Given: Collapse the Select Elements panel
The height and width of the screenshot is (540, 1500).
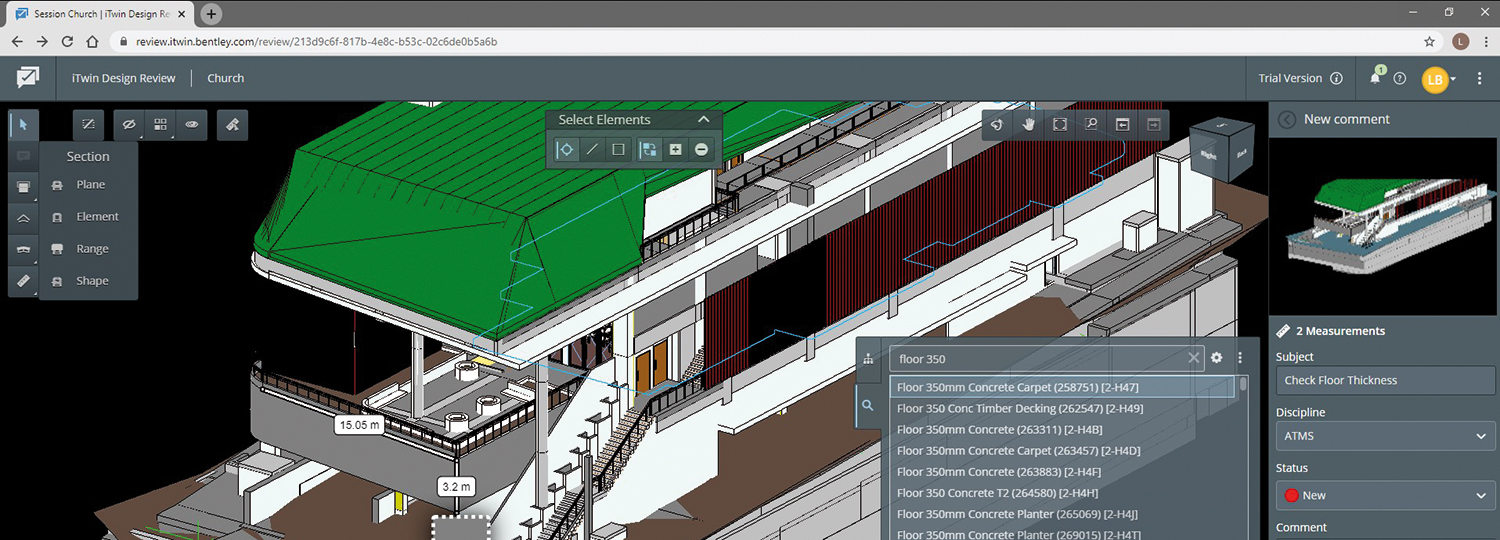Looking at the screenshot, I should tap(703, 120).
